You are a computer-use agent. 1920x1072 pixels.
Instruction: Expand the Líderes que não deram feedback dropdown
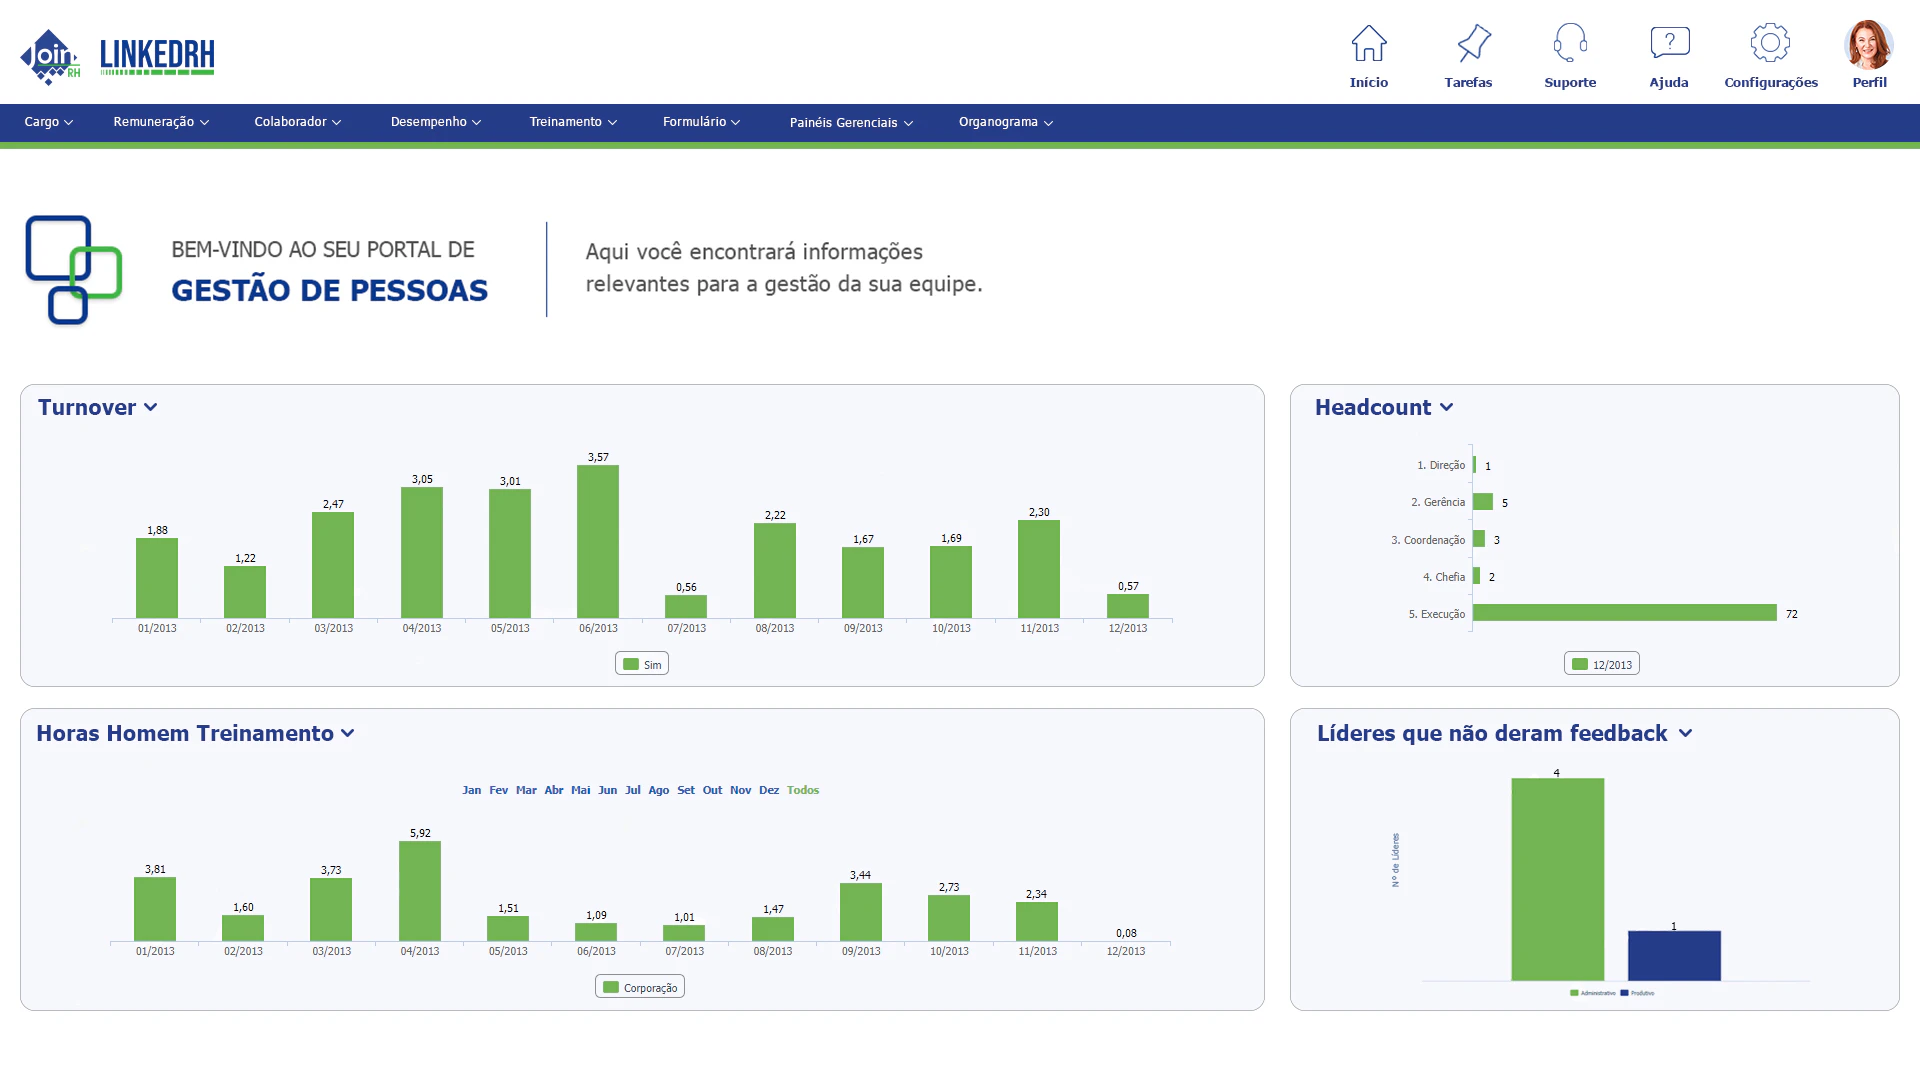(1685, 734)
